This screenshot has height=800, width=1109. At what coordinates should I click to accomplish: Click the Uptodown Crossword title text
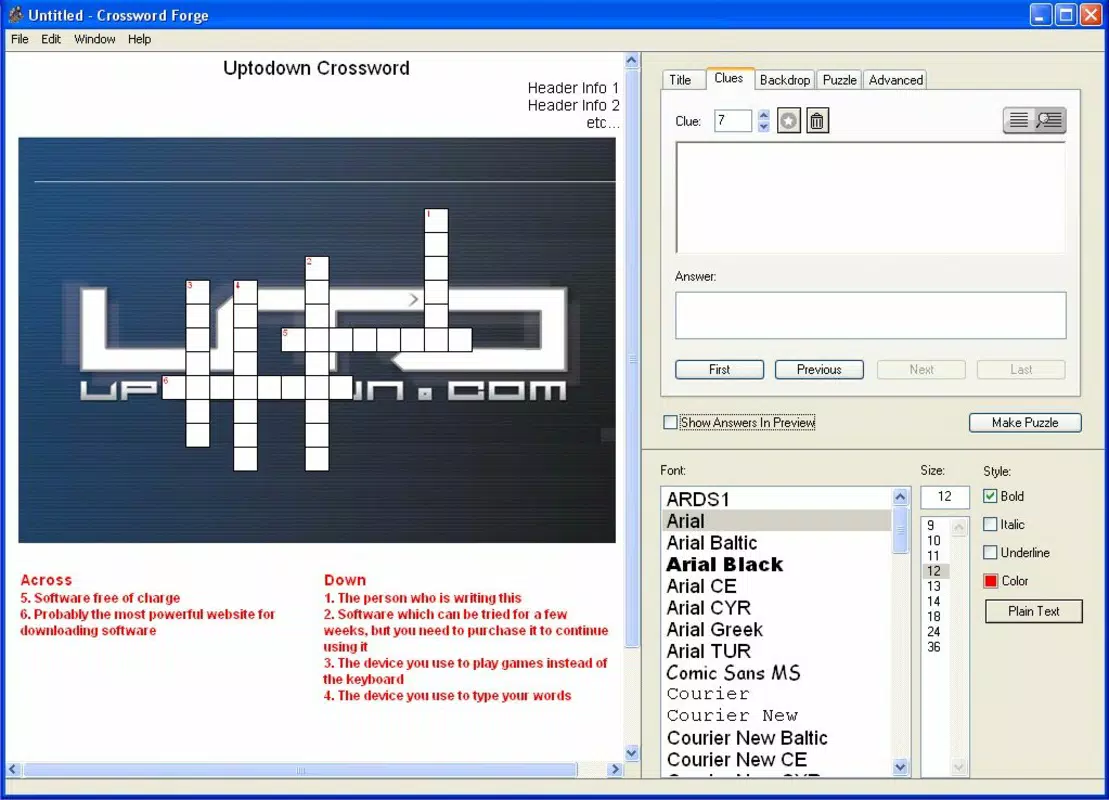316,68
